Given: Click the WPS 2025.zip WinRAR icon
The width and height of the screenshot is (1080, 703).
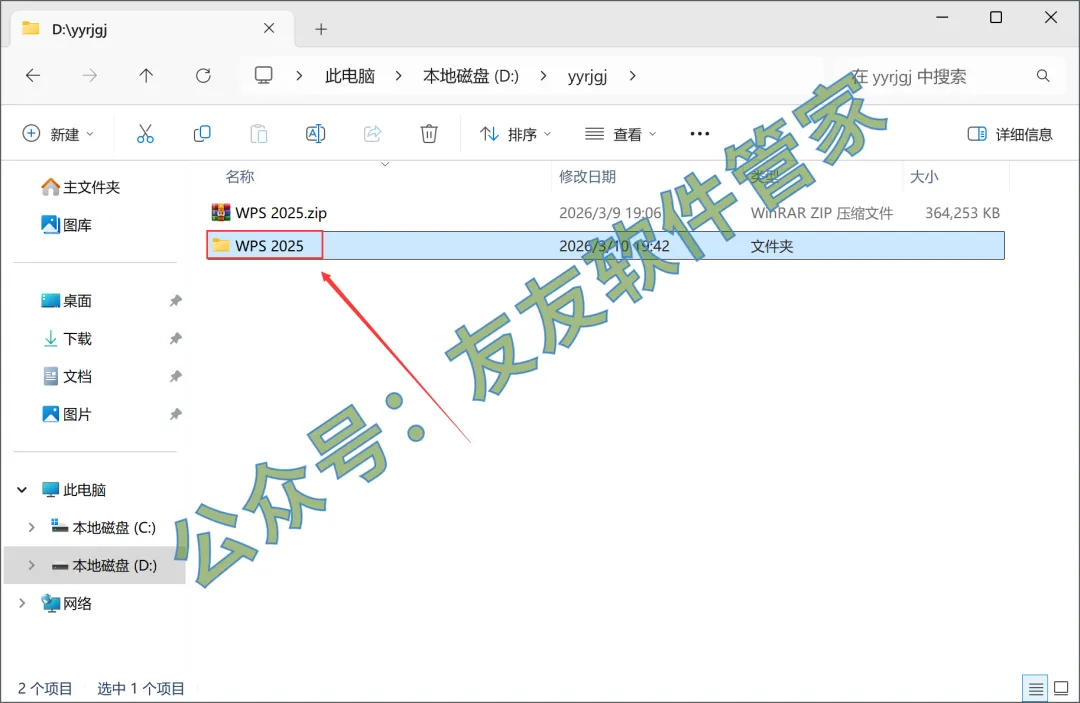Looking at the screenshot, I should point(220,212).
